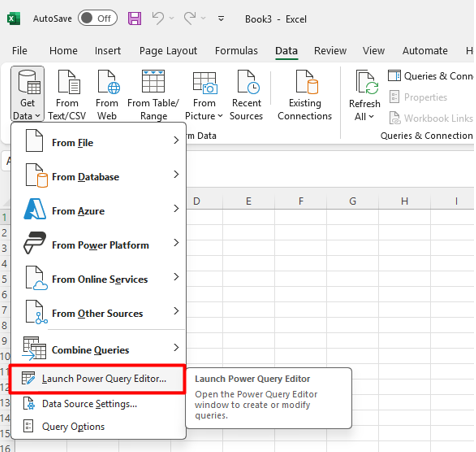Open Query Options
This screenshot has height=452, width=476.
point(99,426)
